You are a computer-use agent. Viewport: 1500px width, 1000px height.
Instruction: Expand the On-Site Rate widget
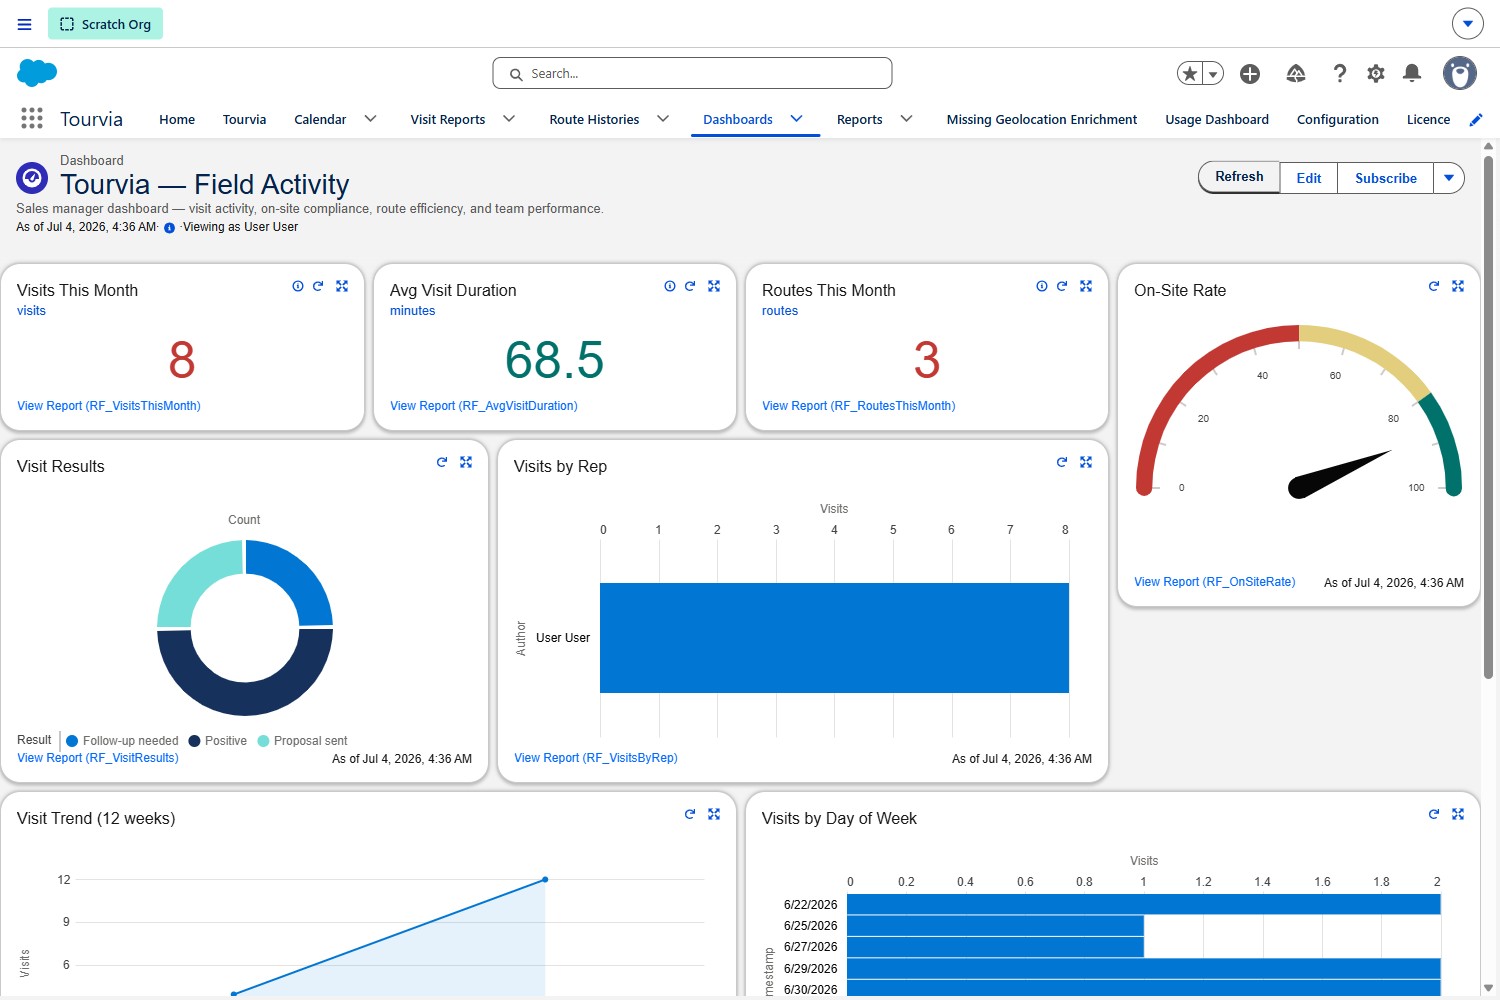(x=1458, y=286)
